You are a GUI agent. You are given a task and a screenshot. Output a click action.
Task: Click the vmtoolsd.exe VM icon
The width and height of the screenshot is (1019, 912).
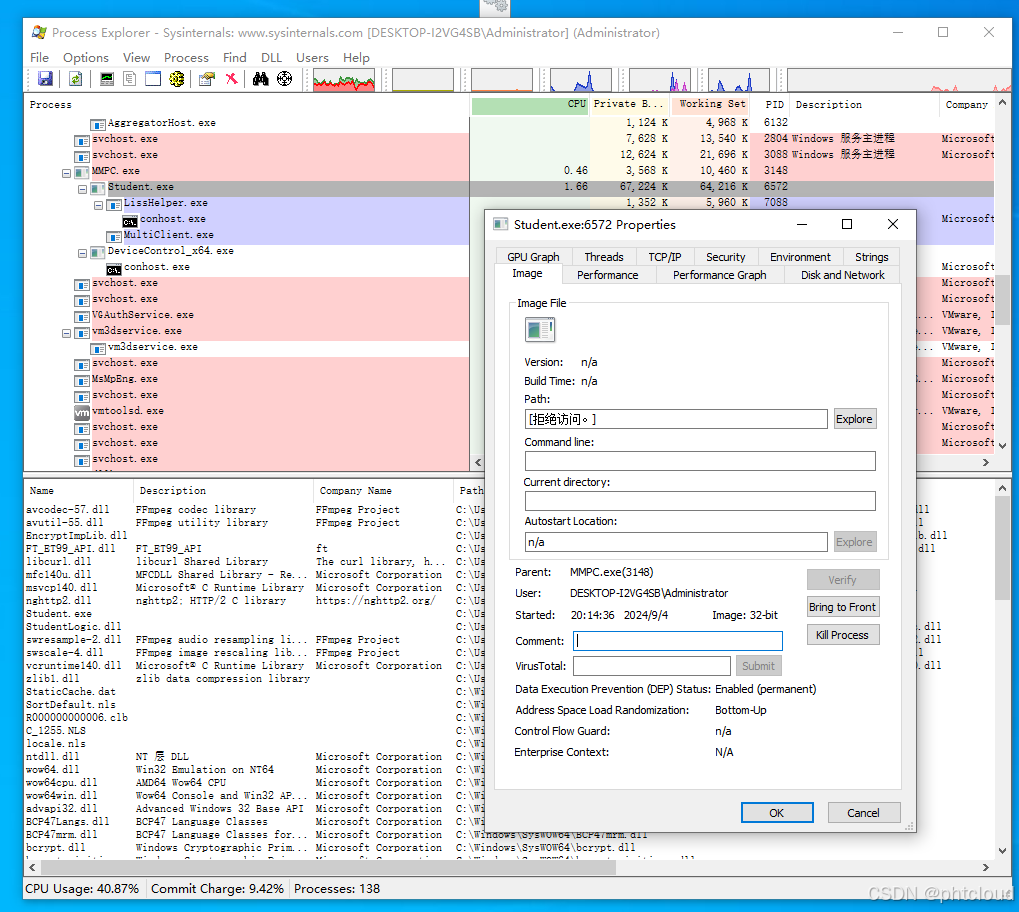click(x=82, y=412)
